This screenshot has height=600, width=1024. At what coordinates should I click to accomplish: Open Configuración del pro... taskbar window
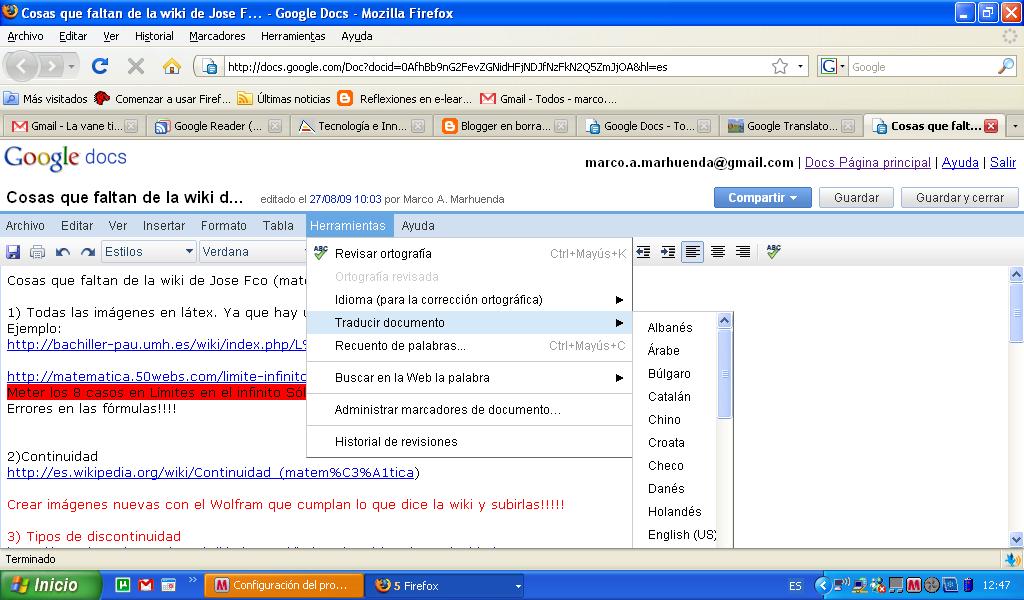point(284,586)
